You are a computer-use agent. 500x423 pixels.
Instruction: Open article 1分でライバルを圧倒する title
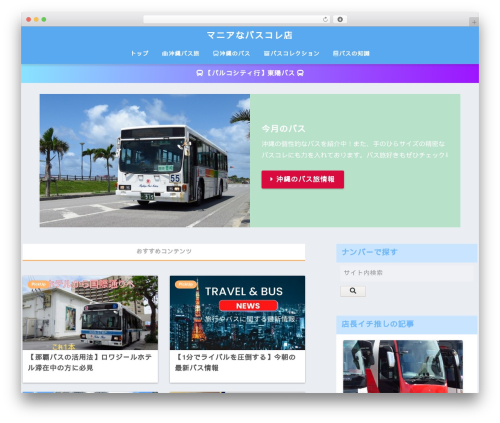pos(235,362)
